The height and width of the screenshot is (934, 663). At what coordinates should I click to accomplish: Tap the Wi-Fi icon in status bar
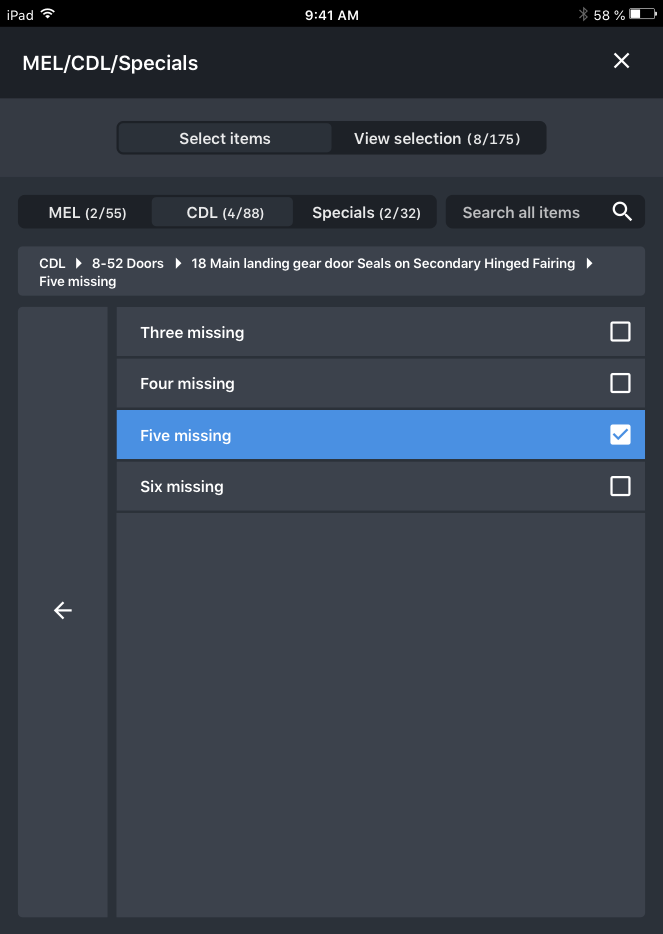(x=48, y=14)
